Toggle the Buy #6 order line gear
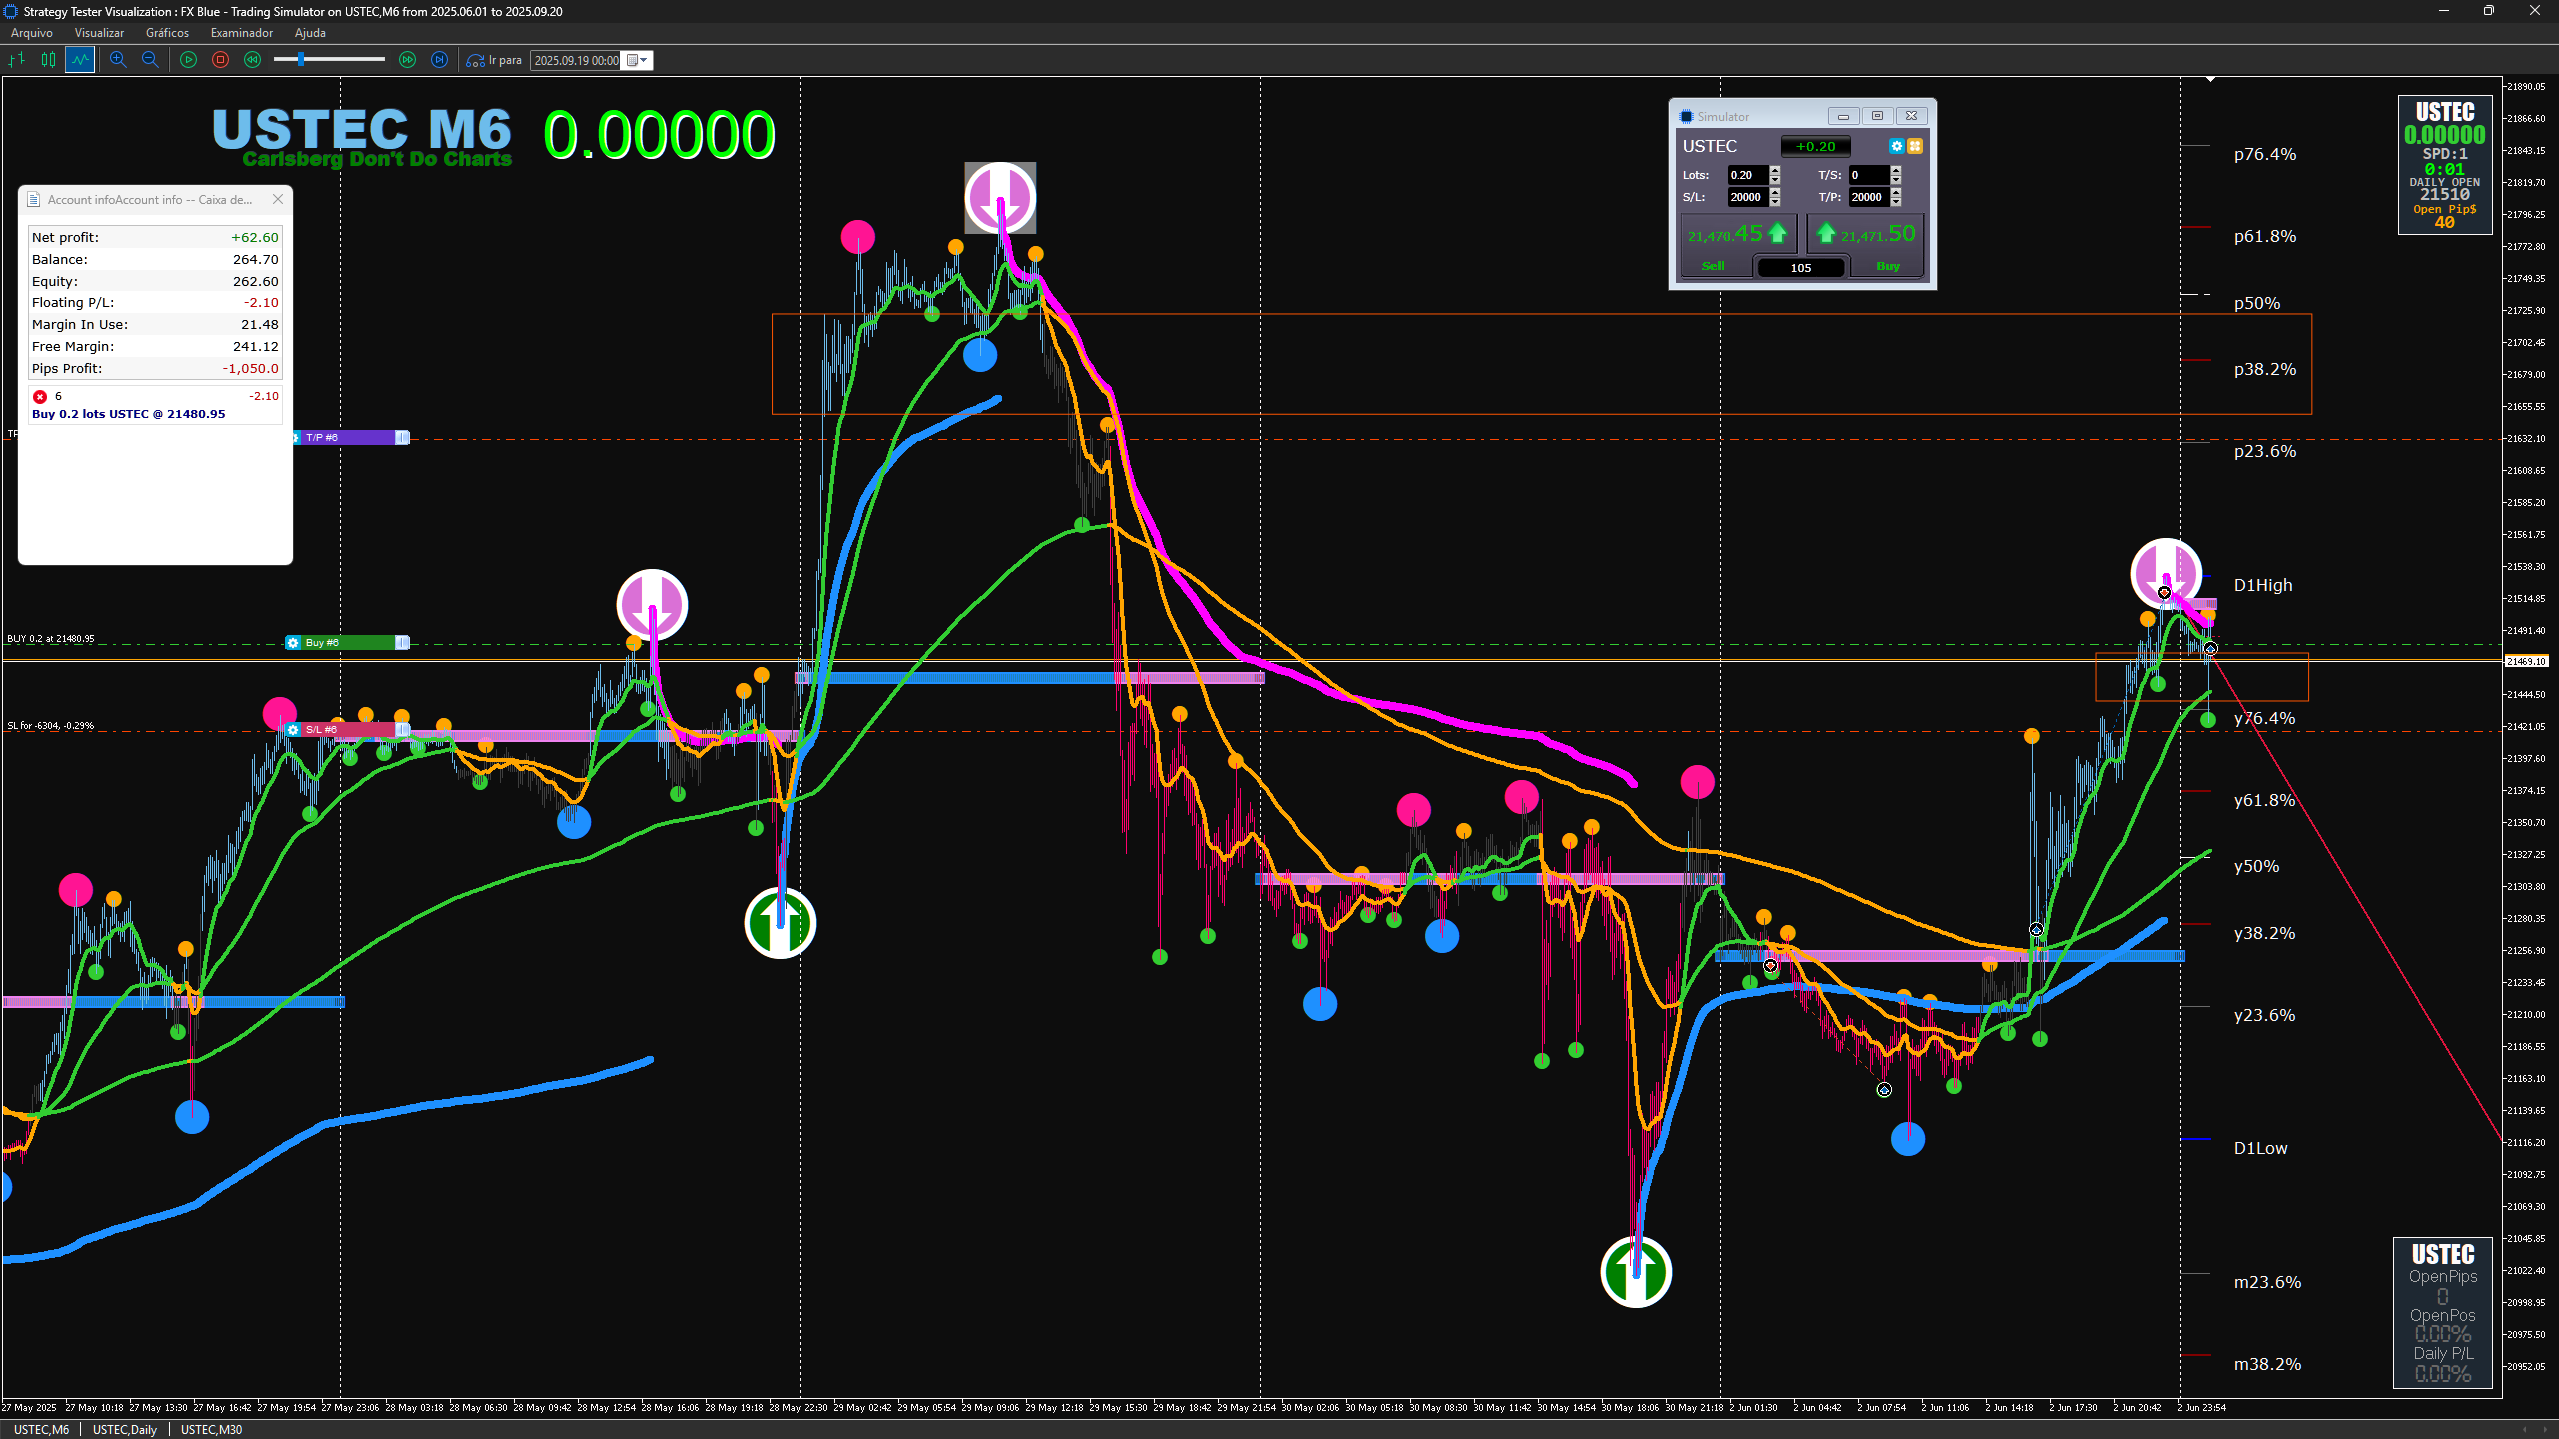Screen dimensions: 2559x1439 pos(293,642)
